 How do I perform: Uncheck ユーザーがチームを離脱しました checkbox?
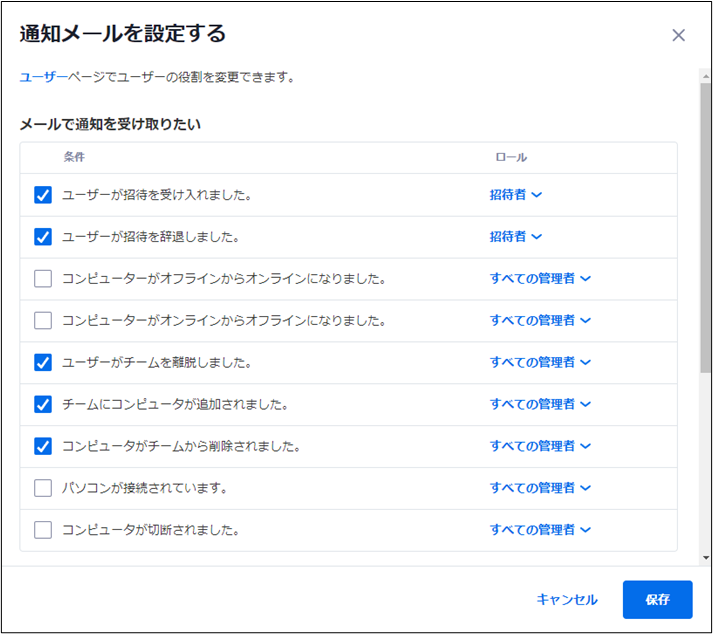[43, 362]
